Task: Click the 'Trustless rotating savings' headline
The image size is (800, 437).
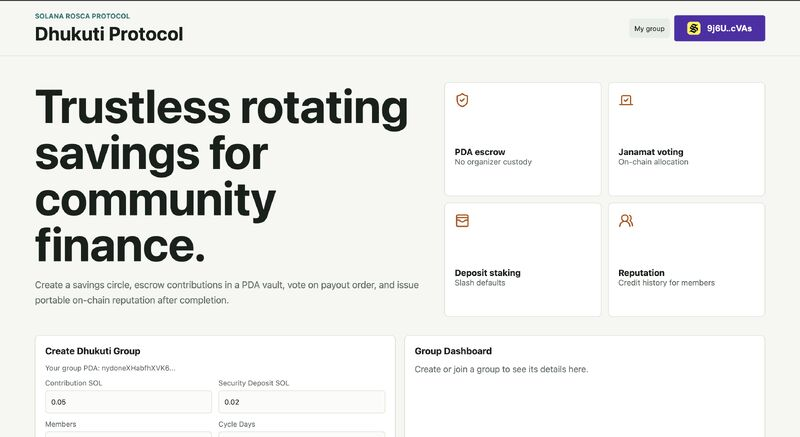Action: click(221, 176)
